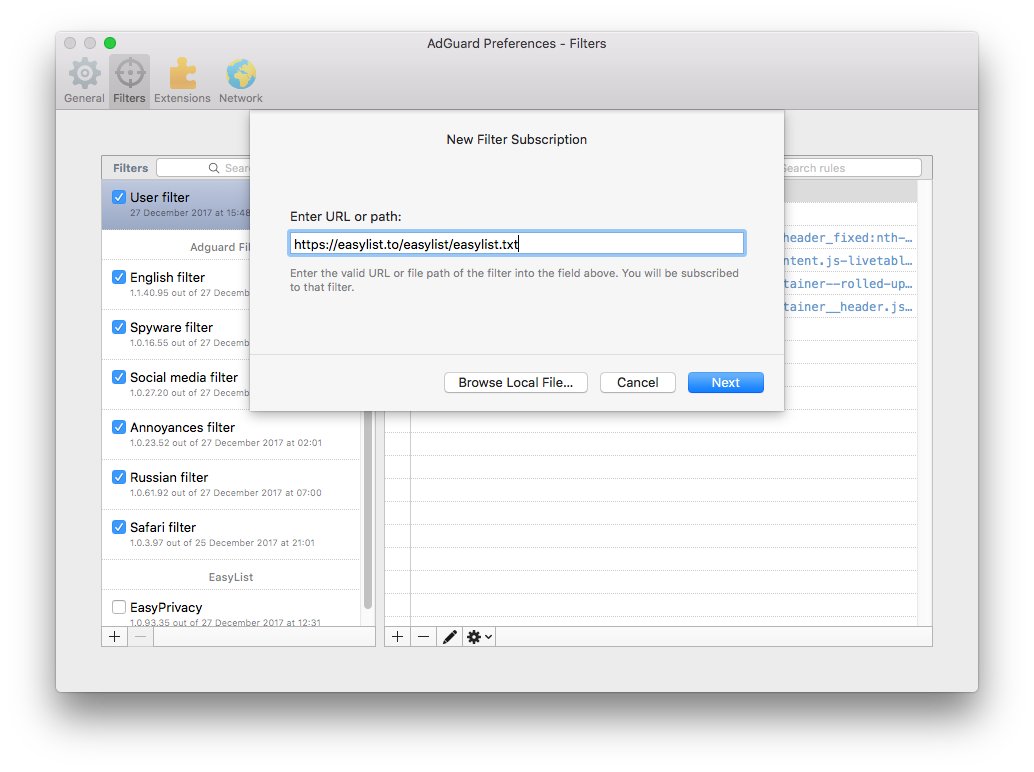Open the Network globe icon
The image size is (1034, 772).
click(241, 75)
